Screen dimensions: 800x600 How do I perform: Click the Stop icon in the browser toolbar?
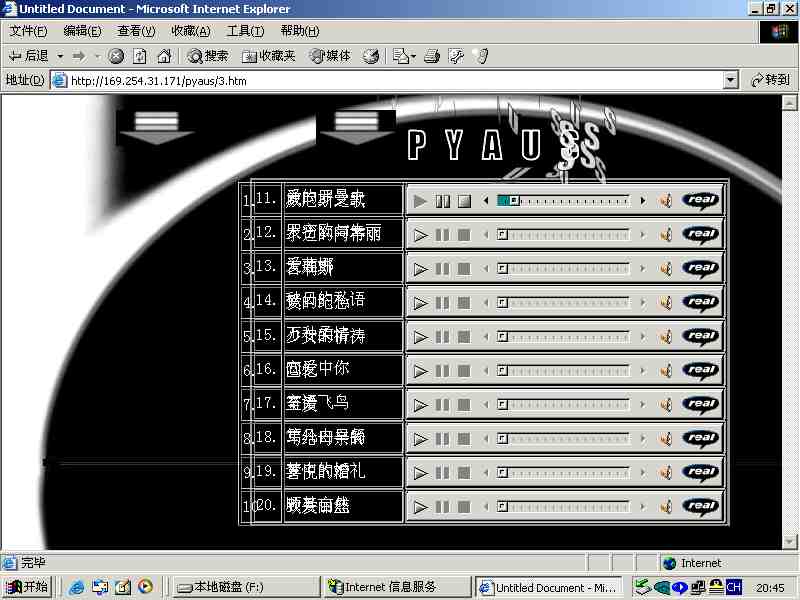tap(116, 56)
